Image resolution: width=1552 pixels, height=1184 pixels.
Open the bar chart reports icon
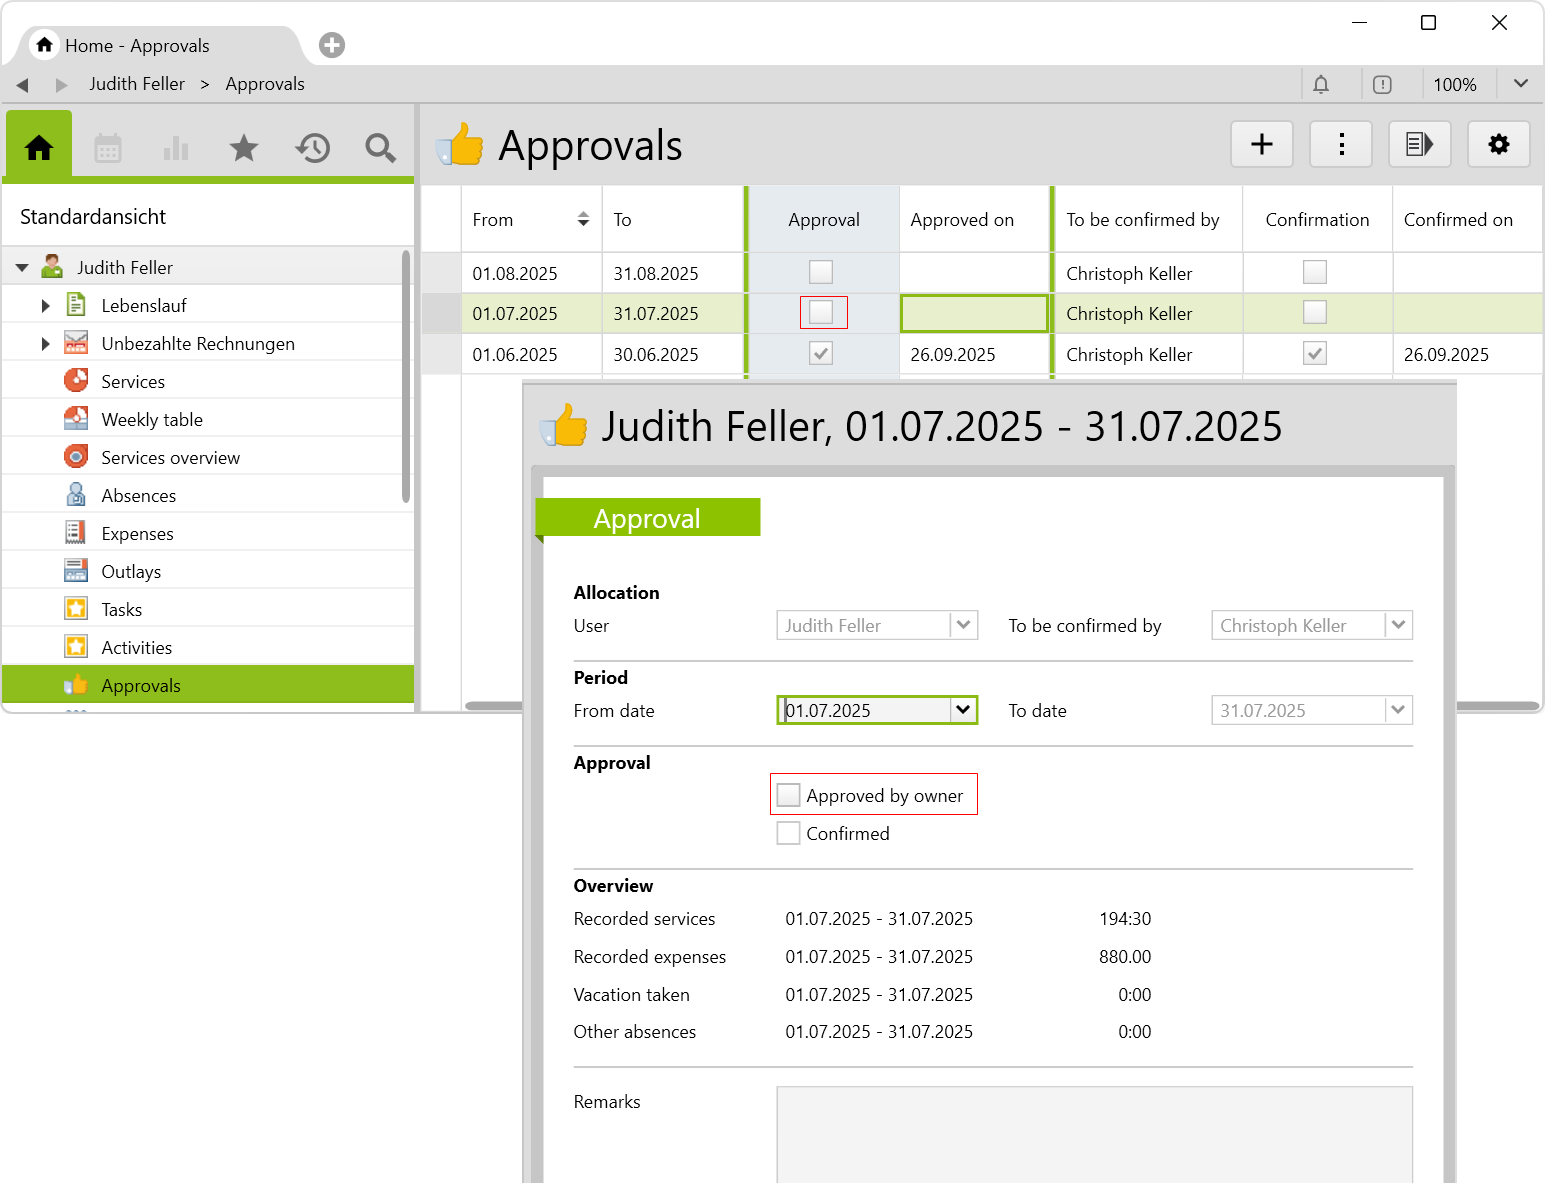(176, 149)
